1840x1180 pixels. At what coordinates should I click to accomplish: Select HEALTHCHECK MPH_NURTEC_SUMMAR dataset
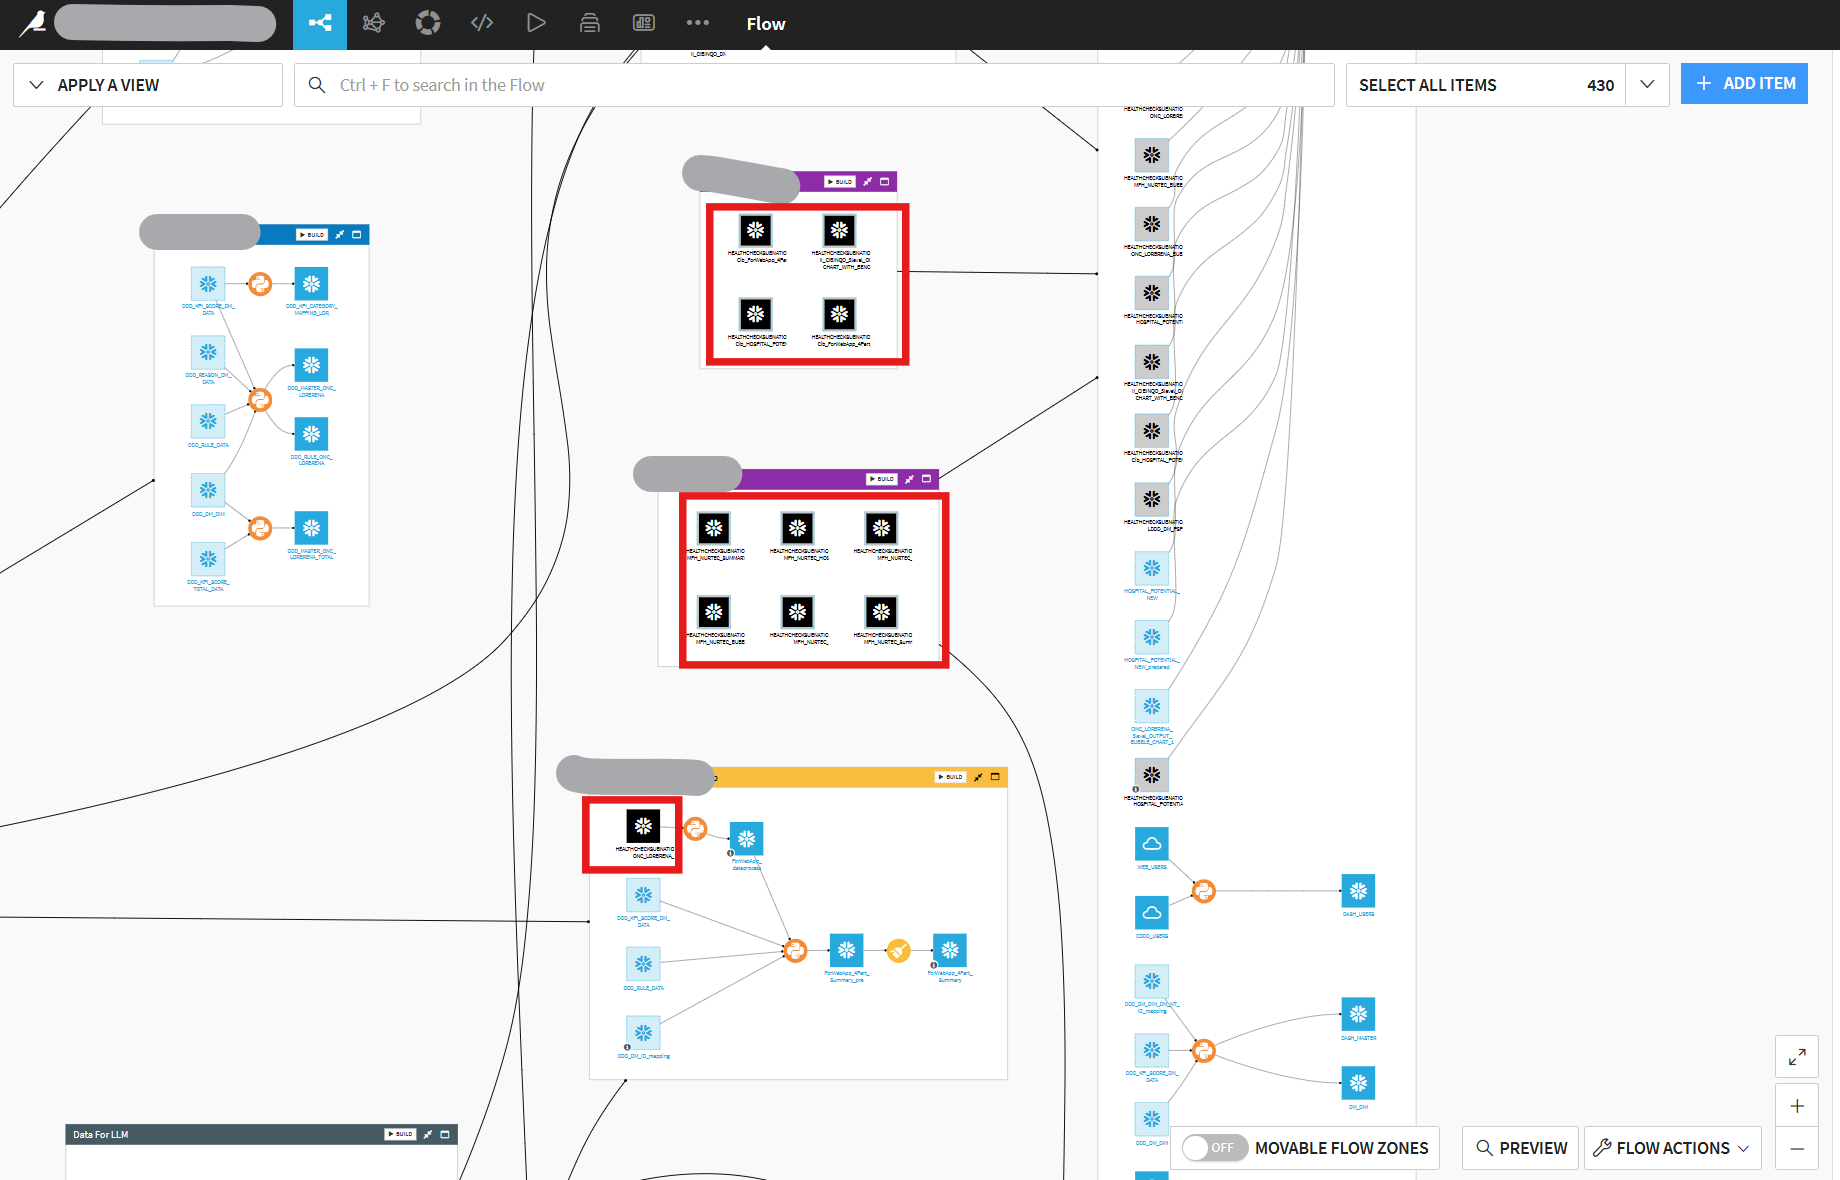tap(714, 528)
